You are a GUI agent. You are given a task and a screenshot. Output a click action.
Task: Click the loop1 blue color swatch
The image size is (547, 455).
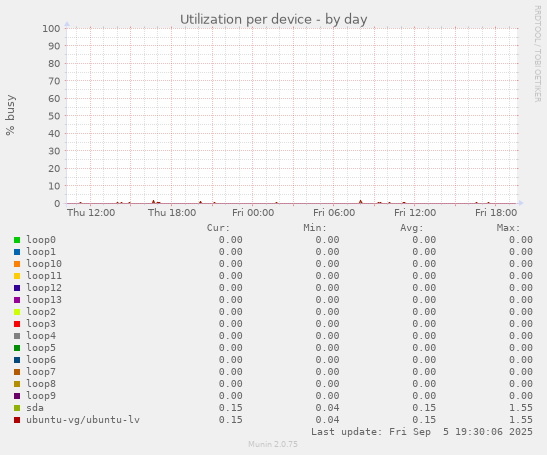(17, 252)
